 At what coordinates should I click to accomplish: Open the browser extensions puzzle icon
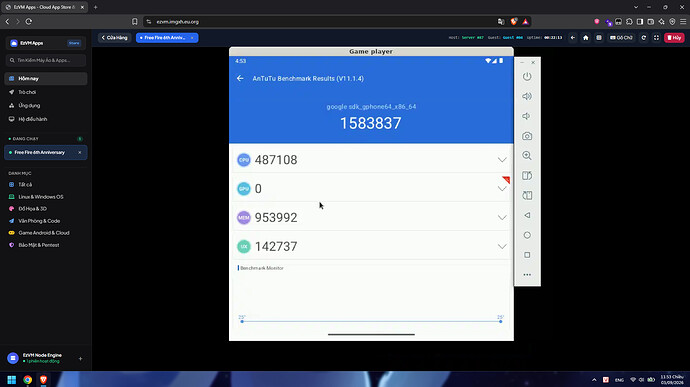coord(629,22)
